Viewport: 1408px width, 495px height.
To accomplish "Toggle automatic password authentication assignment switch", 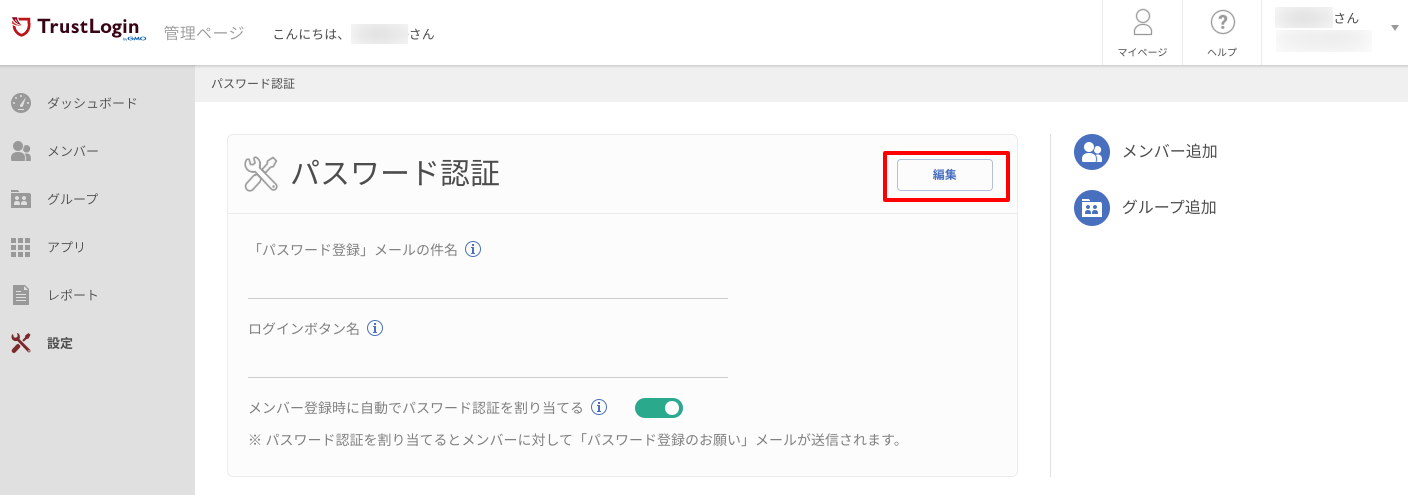I will (659, 408).
